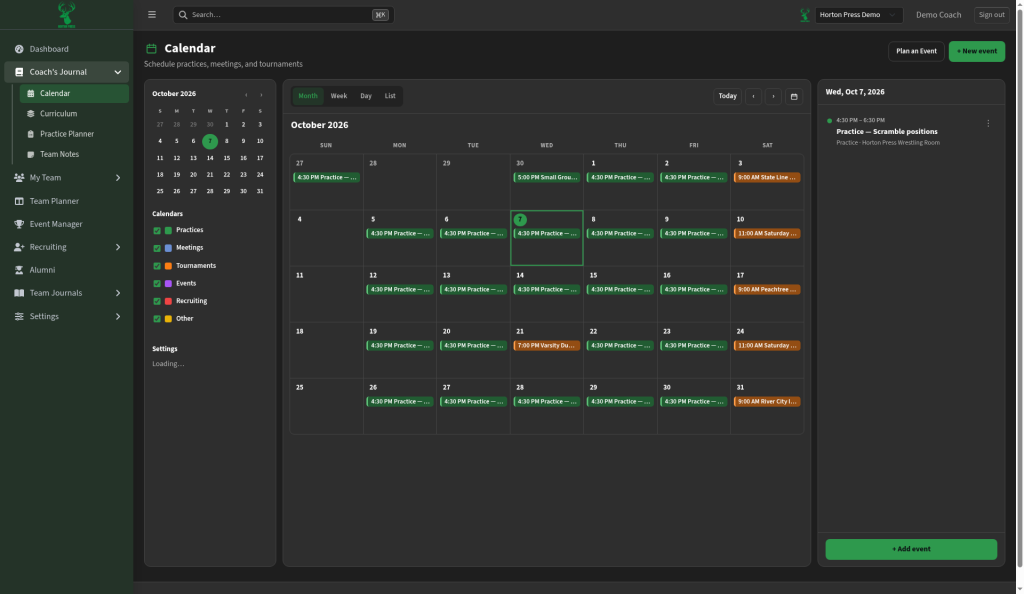Open Curriculum item in sidebar
This screenshot has width=1024, height=594.
[x=74, y=114]
